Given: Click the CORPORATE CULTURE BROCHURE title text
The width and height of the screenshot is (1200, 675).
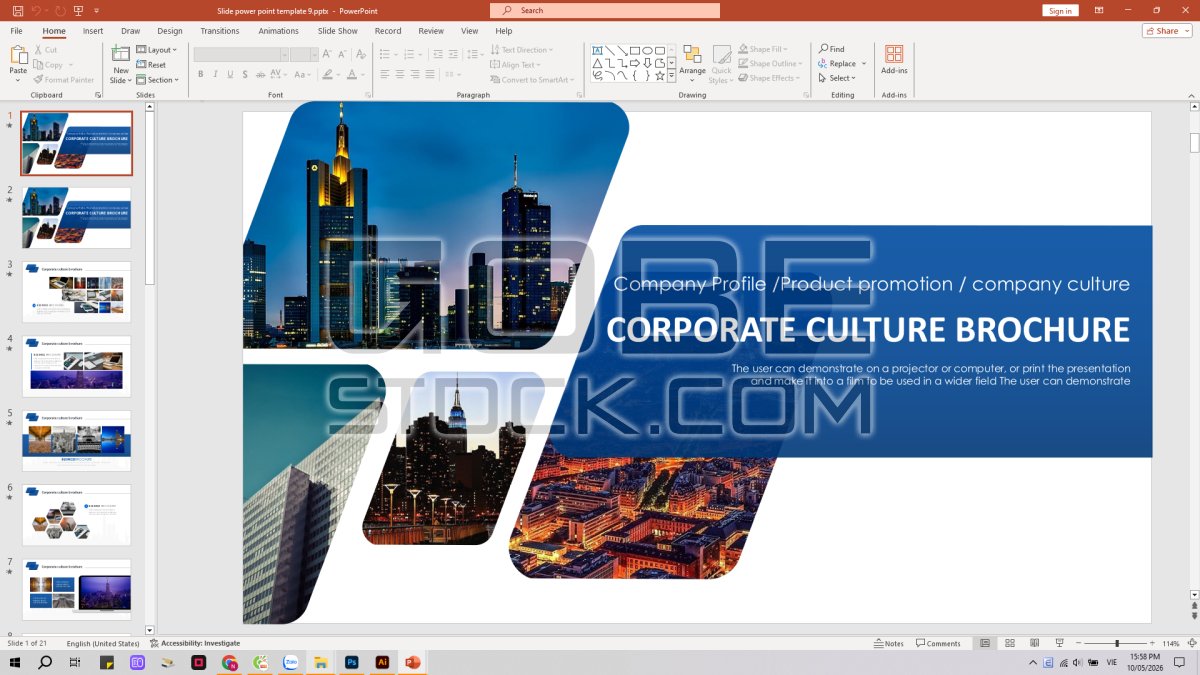Looking at the screenshot, I should (x=868, y=329).
